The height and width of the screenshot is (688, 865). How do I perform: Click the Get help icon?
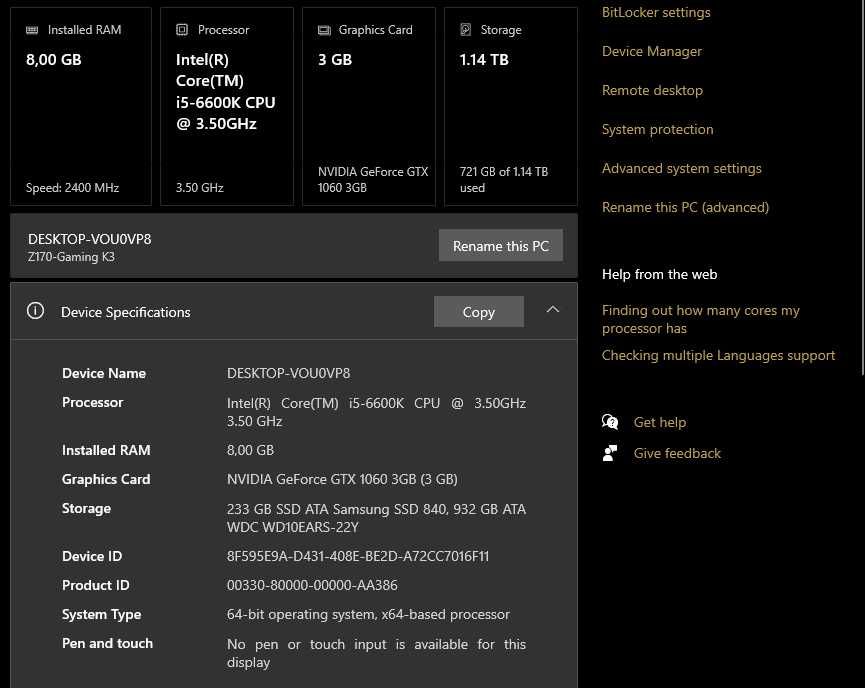point(610,422)
